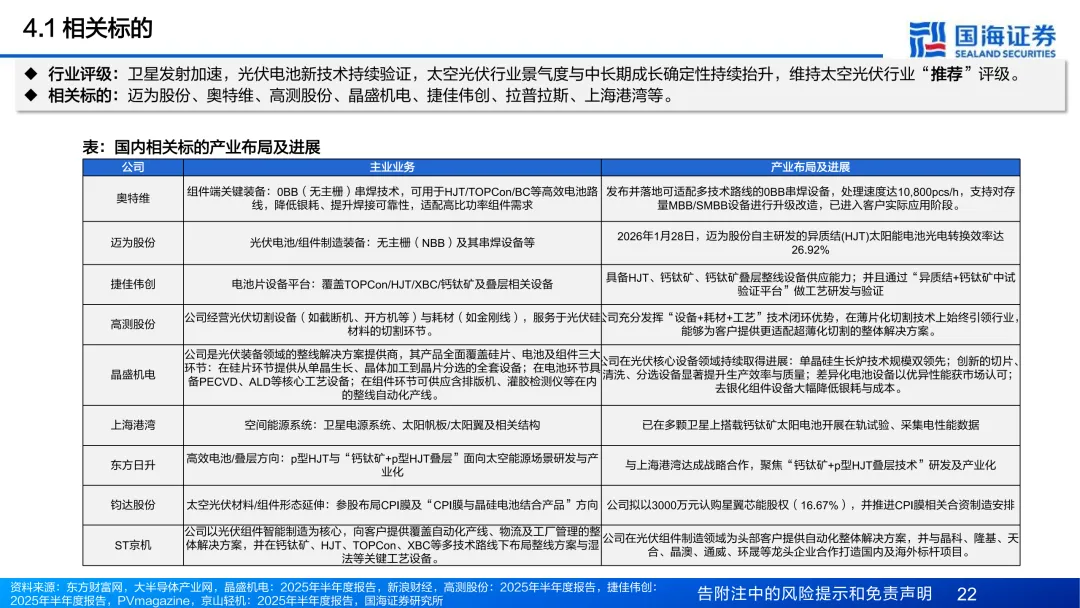The width and height of the screenshot is (1080, 608).
Task: Click 东方日升's p型HJT叠层 business cell
Action: click(x=392, y=465)
